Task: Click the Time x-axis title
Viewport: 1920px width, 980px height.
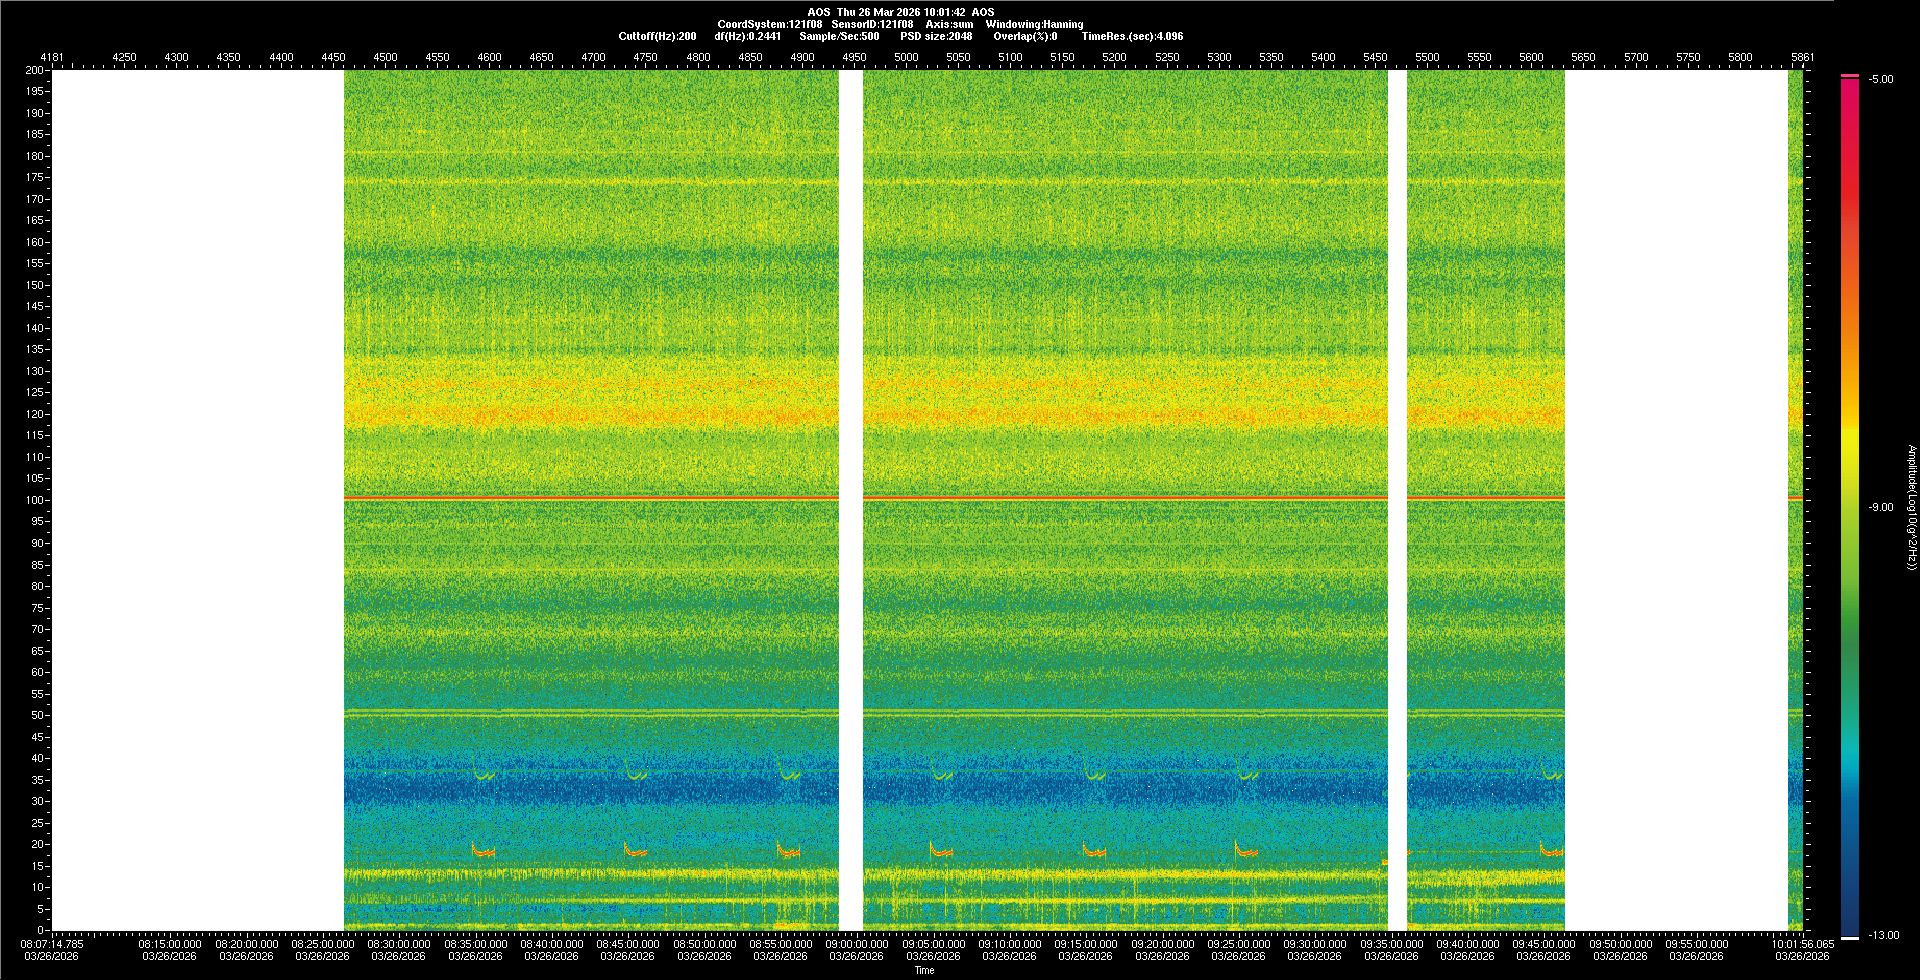Action: tap(924, 970)
